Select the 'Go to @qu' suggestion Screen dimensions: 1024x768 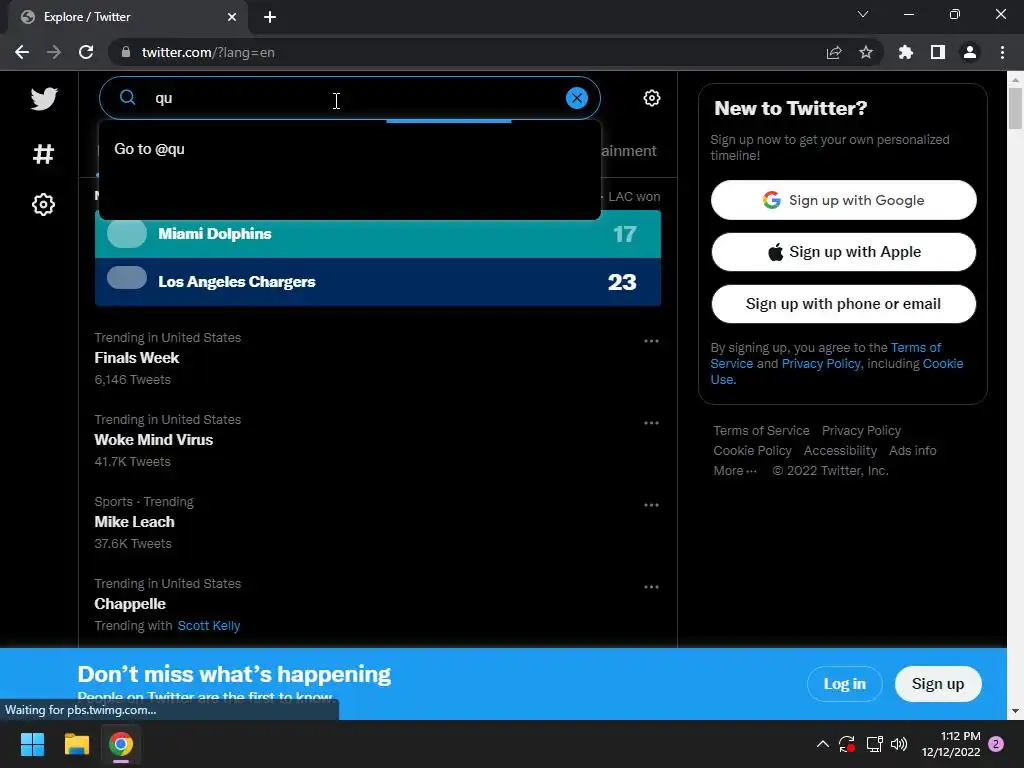[x=349, y=149]
